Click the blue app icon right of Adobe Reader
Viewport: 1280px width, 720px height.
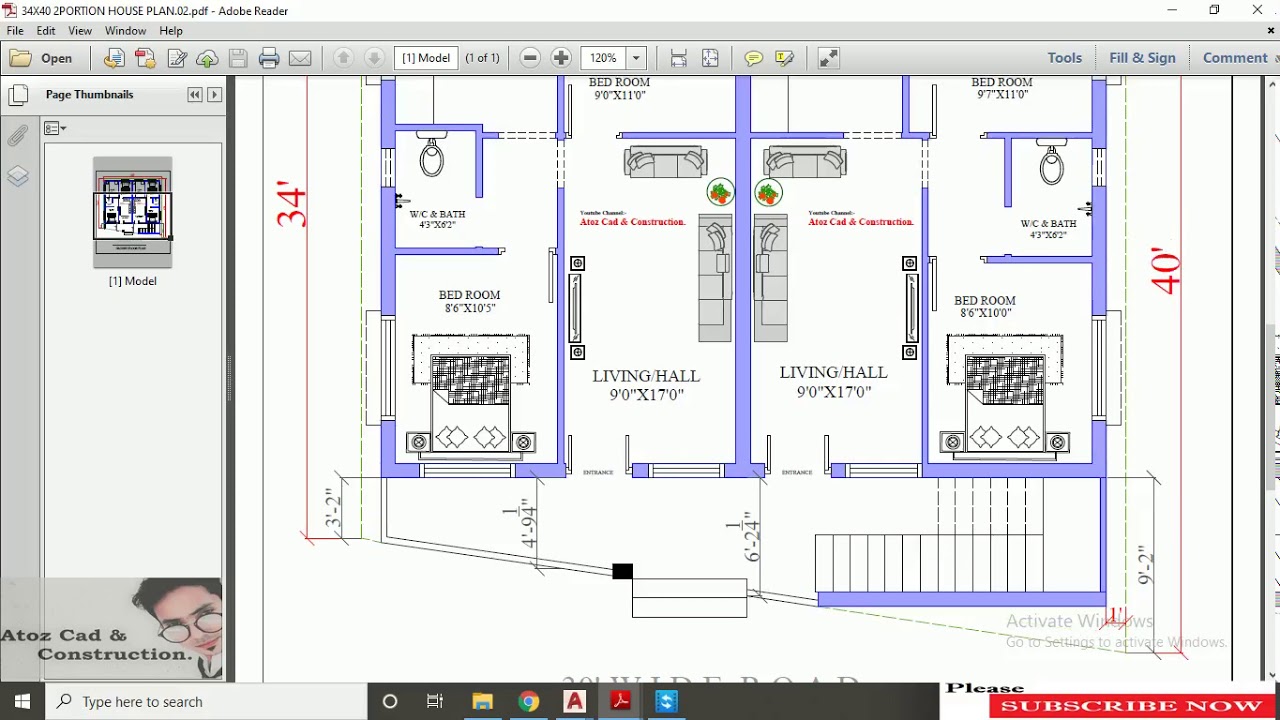pos(666,702)
